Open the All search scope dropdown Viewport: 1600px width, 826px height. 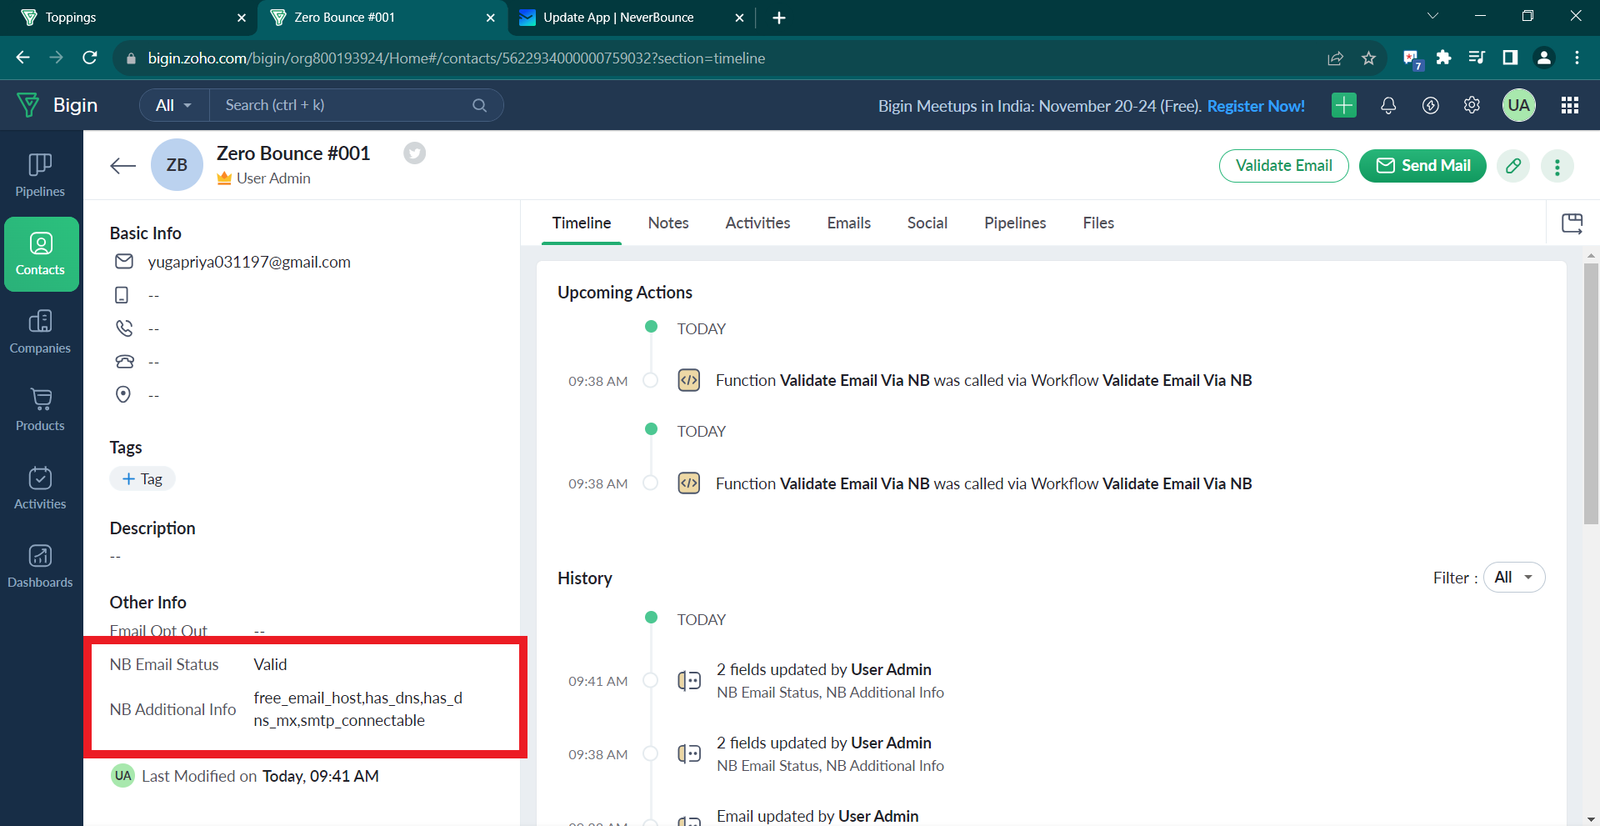[173, 105]
